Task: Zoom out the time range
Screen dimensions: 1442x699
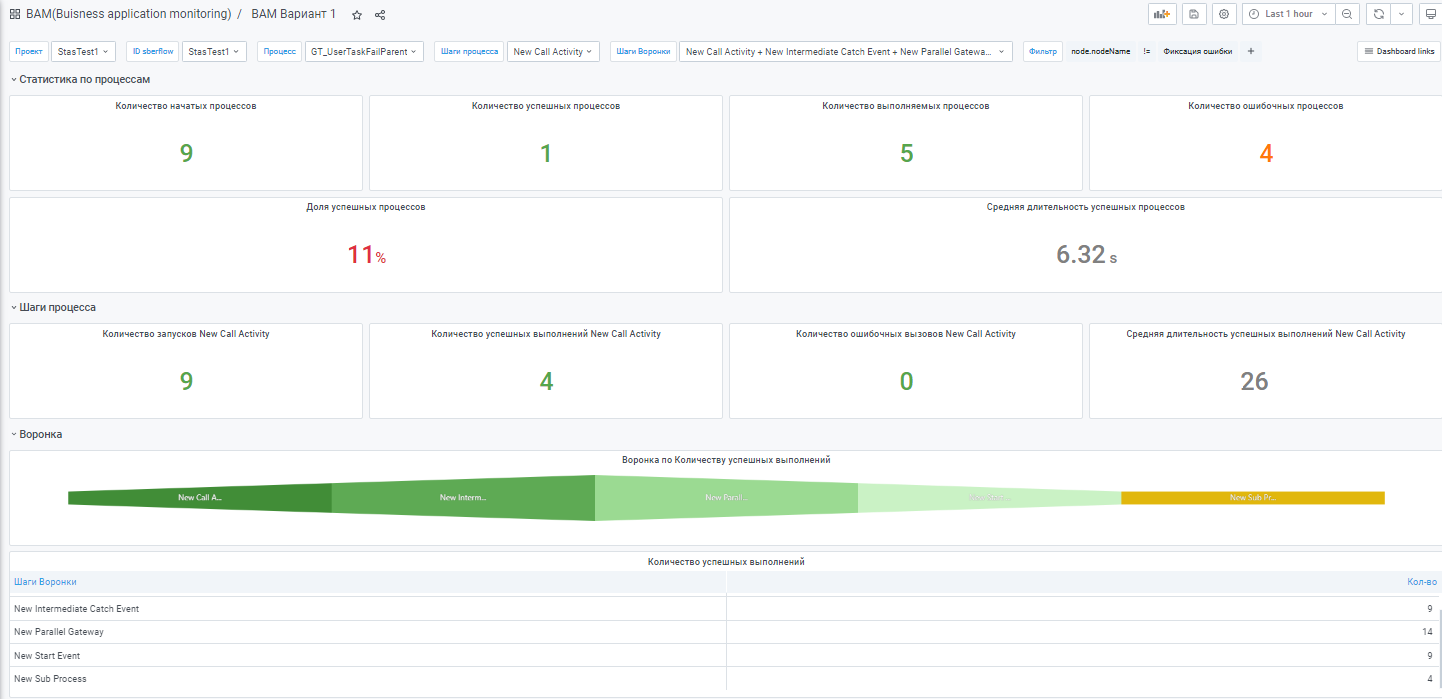Action: (x=1347, y=14)
